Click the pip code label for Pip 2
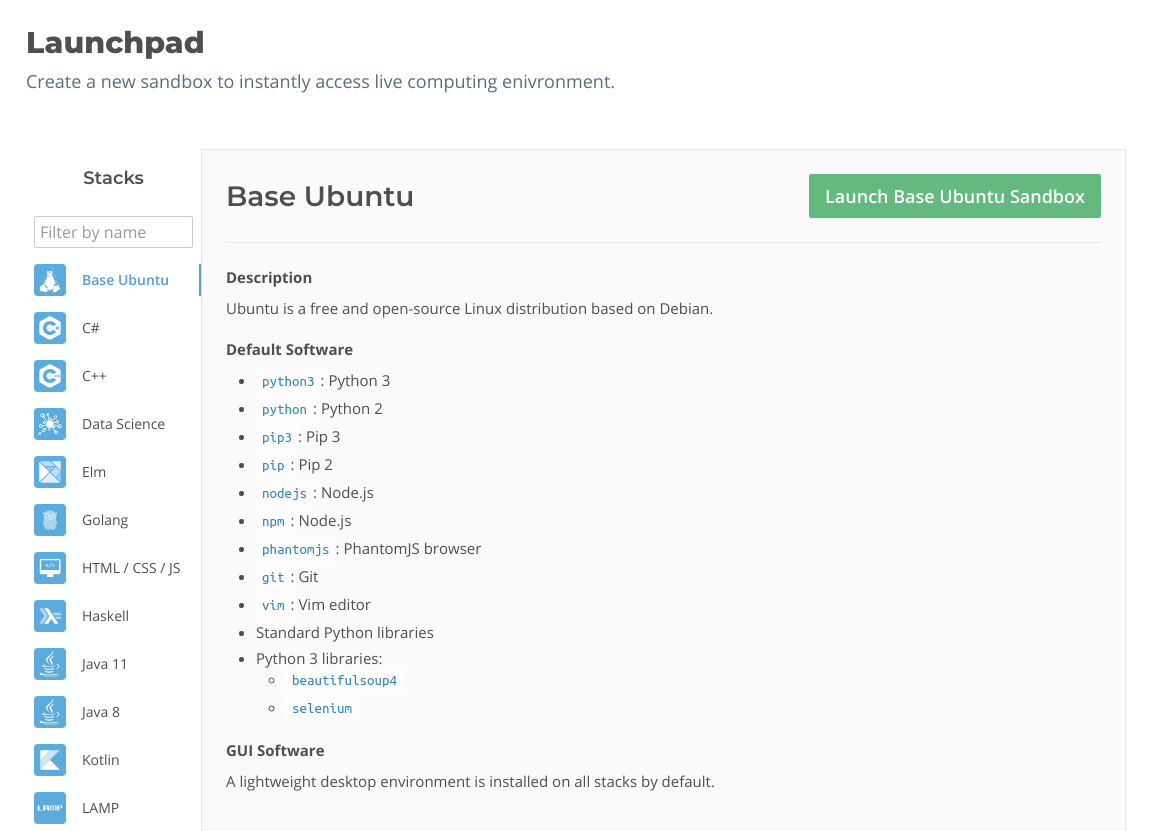The image size is (1172, 831). pyautogui.click(x=273, y=466)
